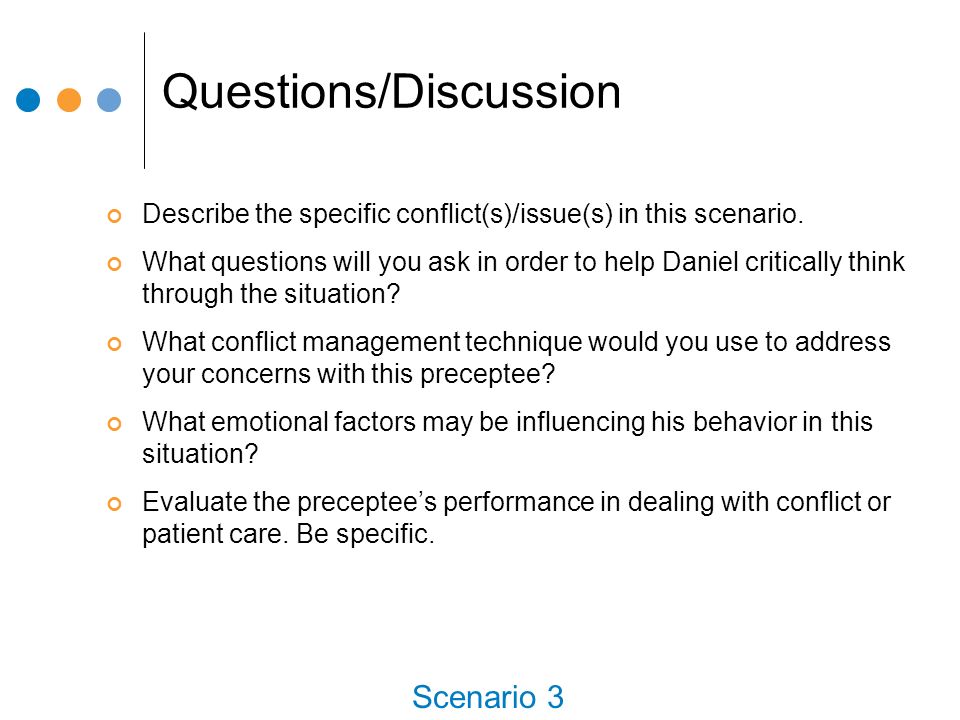Screen dimensions: 960x720
Task: Click the vertical divider line beside title
Action: (x=144, y=100)
